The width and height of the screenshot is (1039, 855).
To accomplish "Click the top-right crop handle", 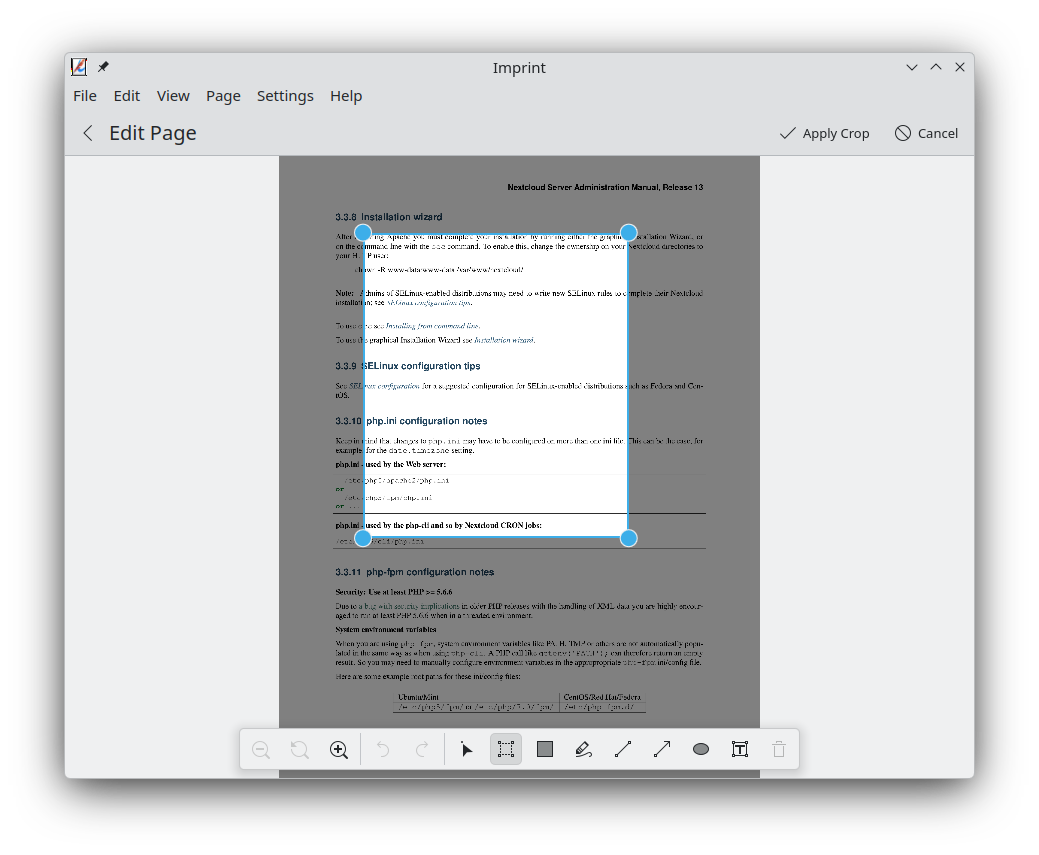I will click(629, 233).
